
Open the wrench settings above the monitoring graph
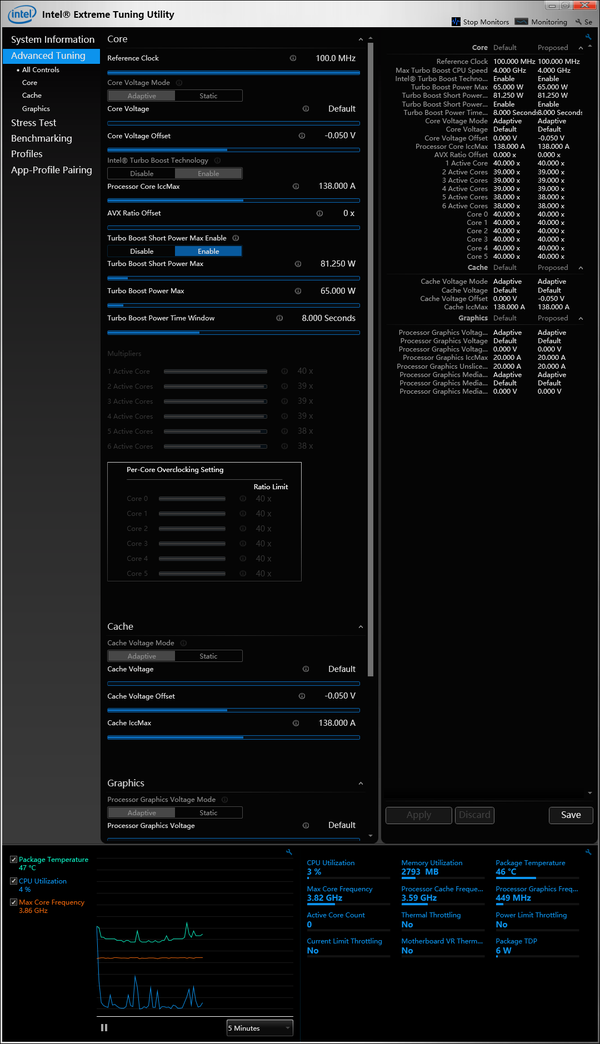(289, 852)
